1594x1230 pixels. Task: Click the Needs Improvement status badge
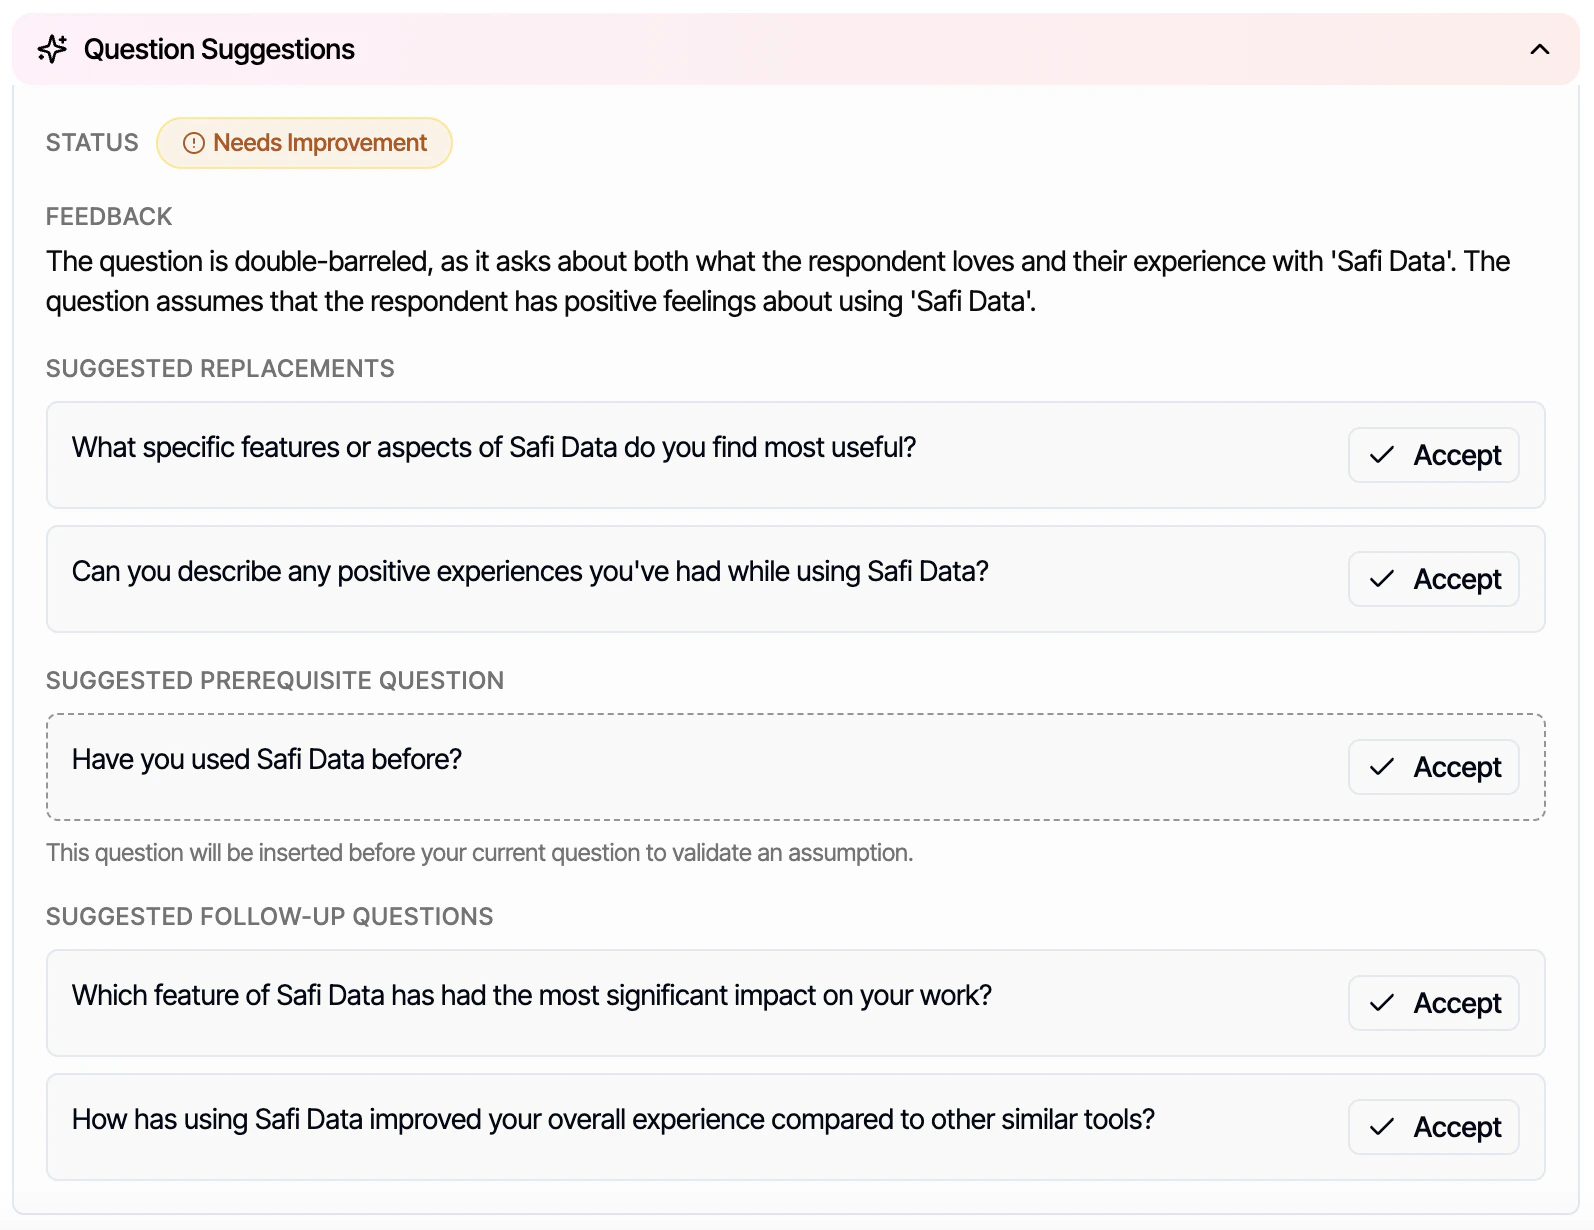coord(304,143)
